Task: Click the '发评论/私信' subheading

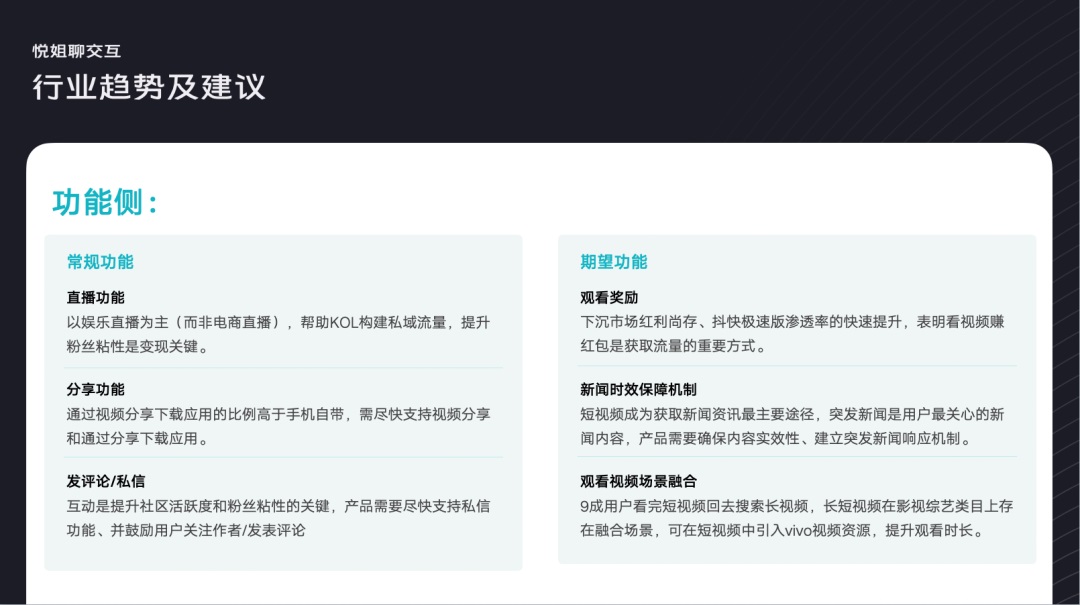Action: [x=106, y=481]
